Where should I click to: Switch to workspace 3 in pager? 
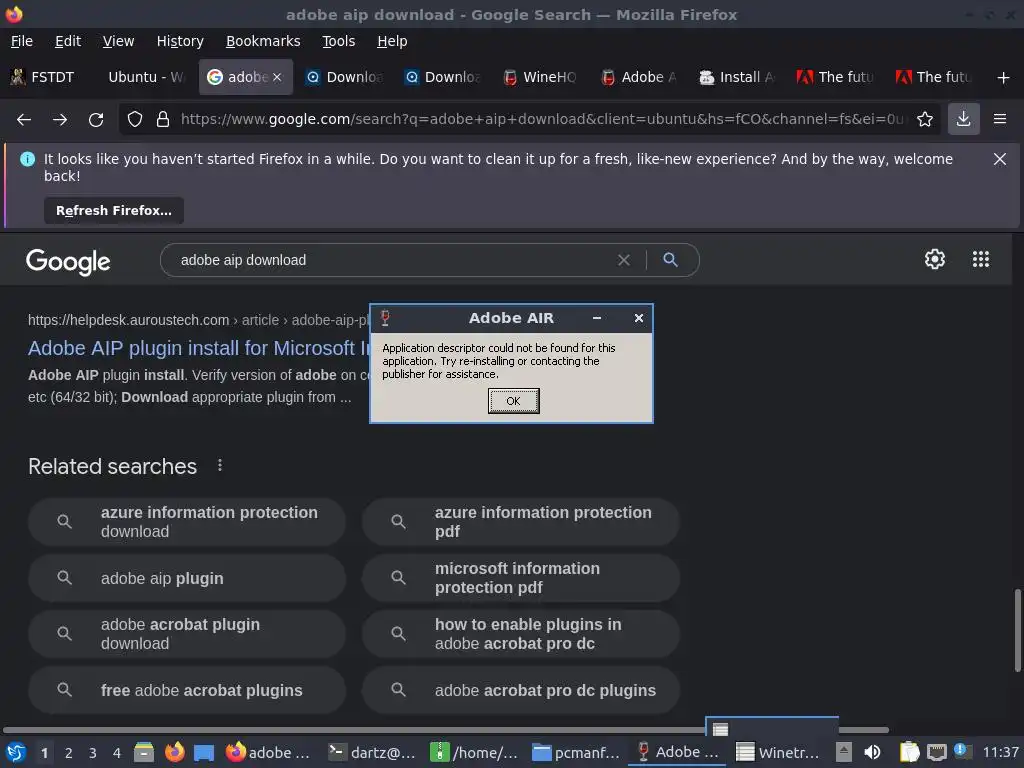pos(92,753)
